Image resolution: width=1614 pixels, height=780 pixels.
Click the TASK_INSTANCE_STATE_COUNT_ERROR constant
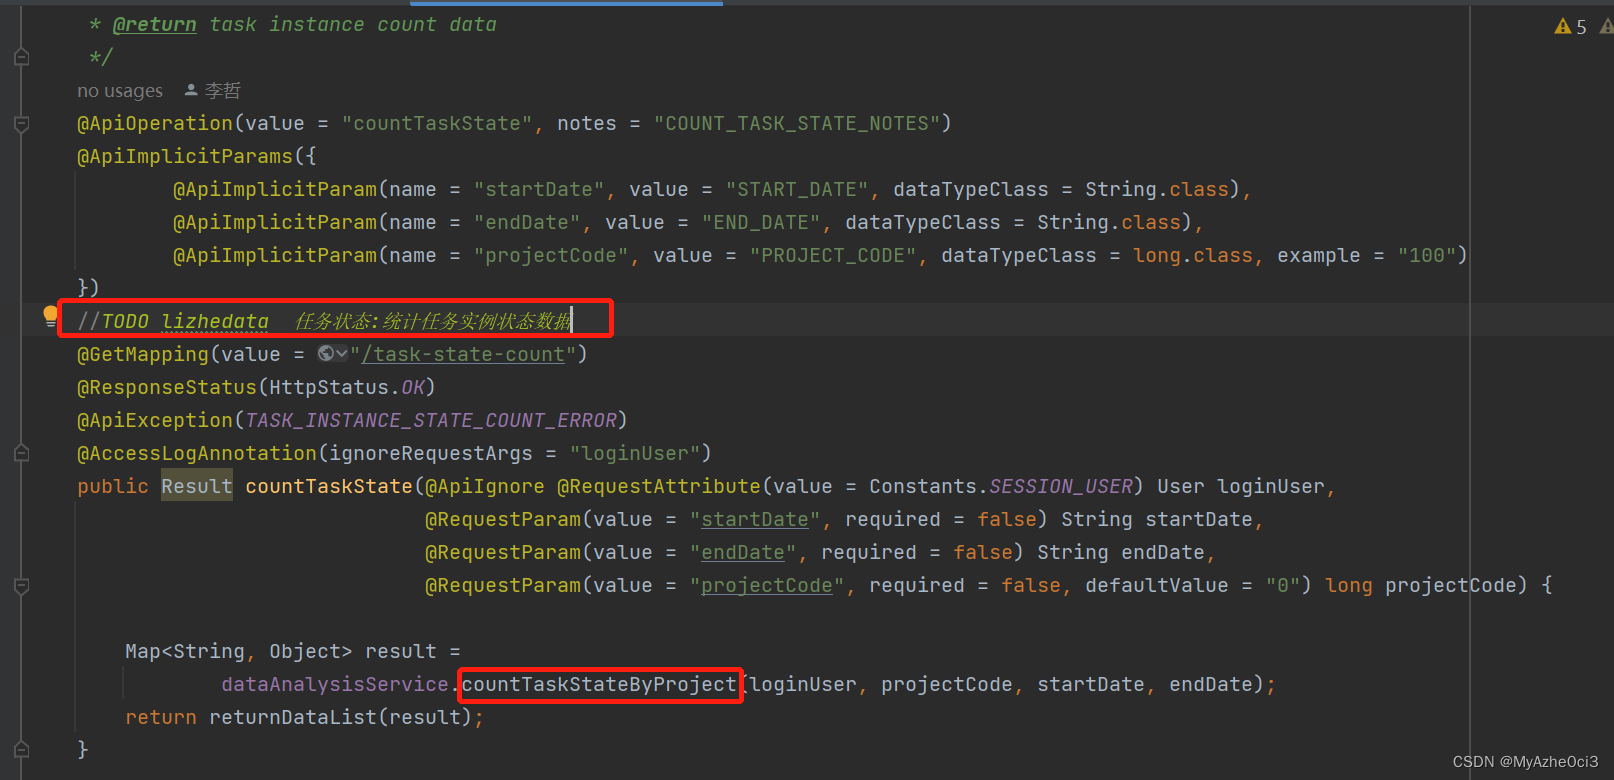pos(431,420)
